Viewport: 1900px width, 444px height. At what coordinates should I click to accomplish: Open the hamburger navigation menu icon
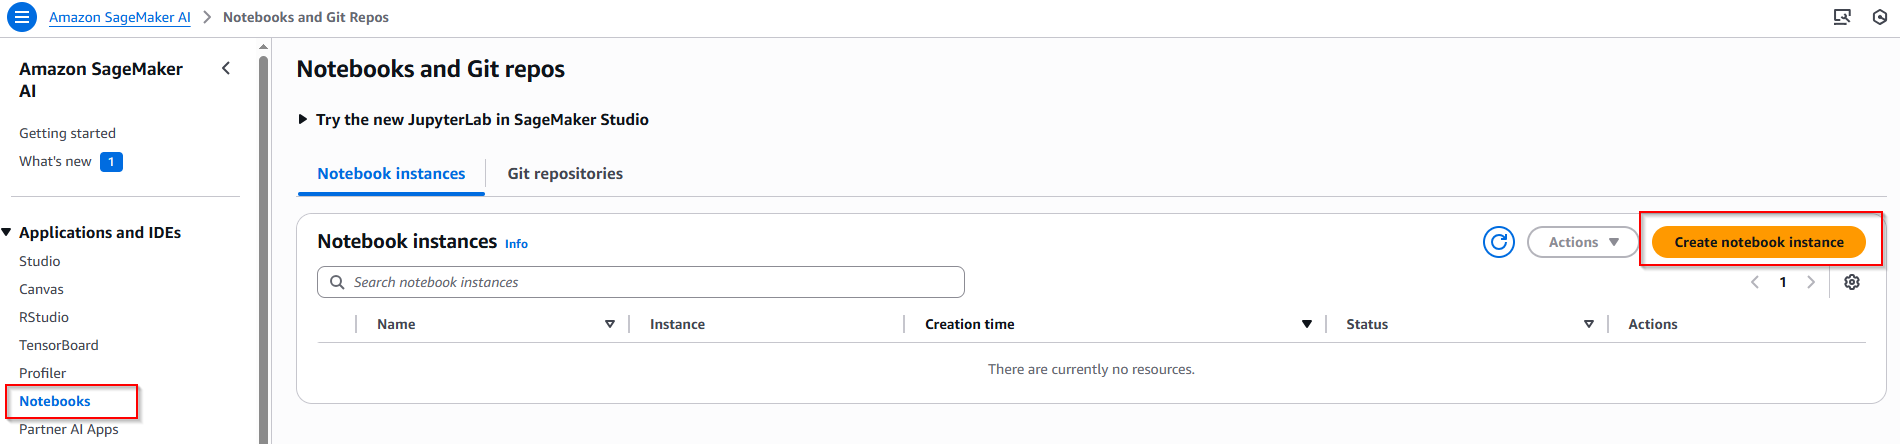21,17
